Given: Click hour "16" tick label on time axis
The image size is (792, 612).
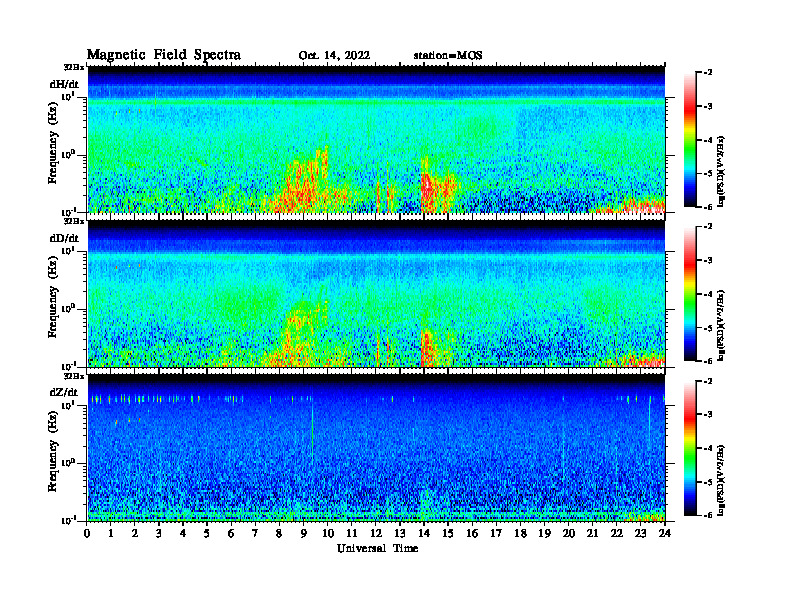Looking at the screenshot, I should tap(472, 533).
